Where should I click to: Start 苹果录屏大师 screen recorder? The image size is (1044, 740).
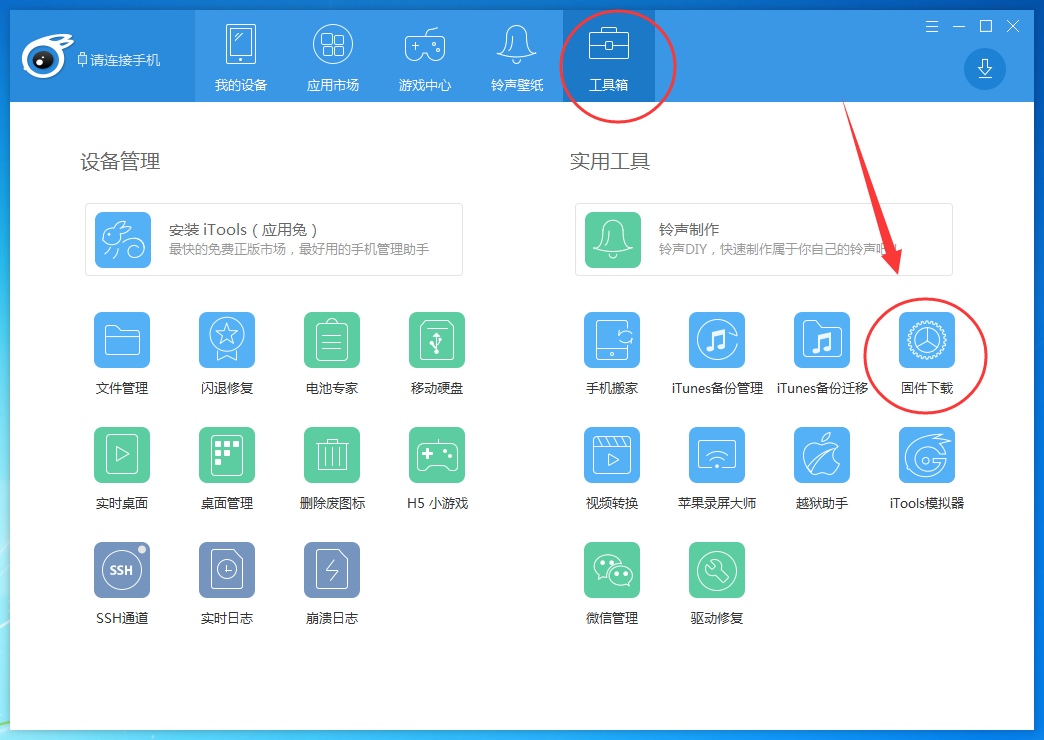(716, 455)
